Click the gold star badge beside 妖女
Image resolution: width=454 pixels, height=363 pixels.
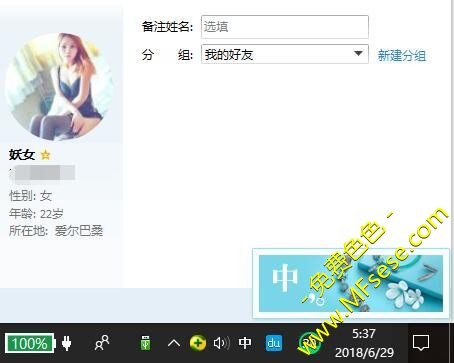[x=45, y=155]
